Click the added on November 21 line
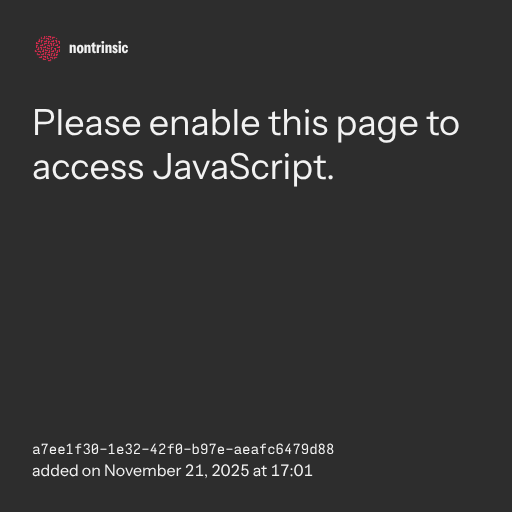This screenshot has width=512, height=512. click(x=172, y=471)
